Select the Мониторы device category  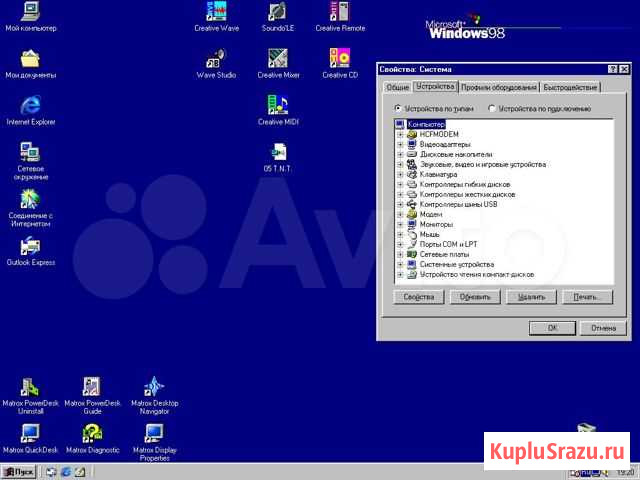(x=436, y=224)
